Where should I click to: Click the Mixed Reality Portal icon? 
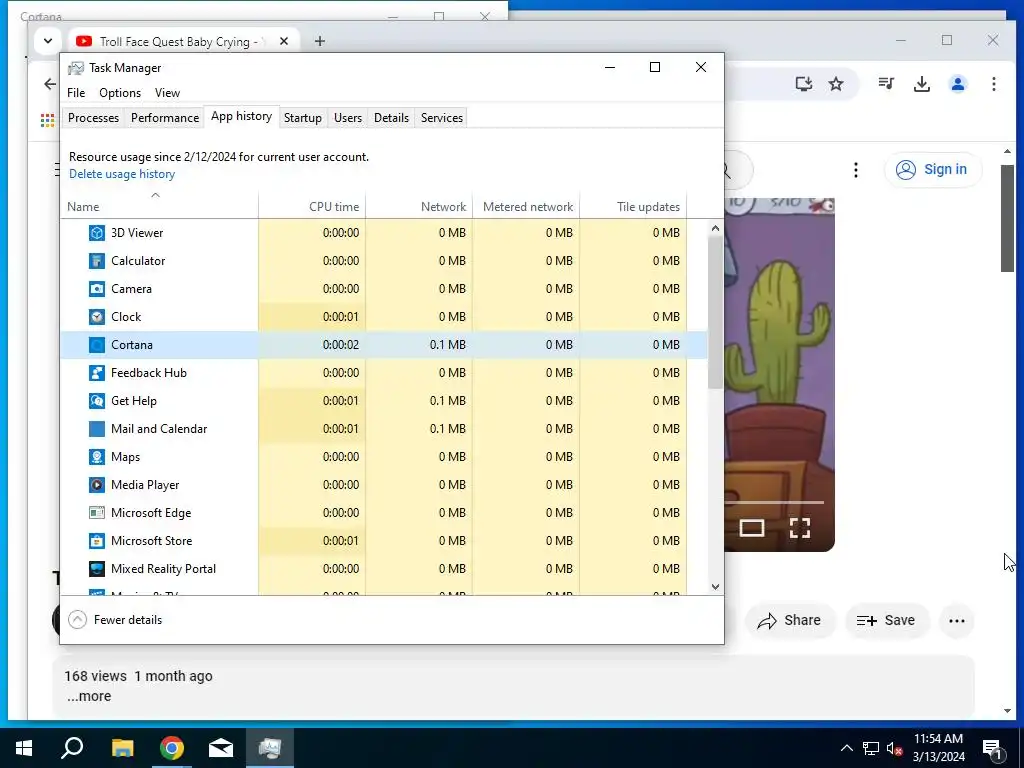click(x=97, y=569)
